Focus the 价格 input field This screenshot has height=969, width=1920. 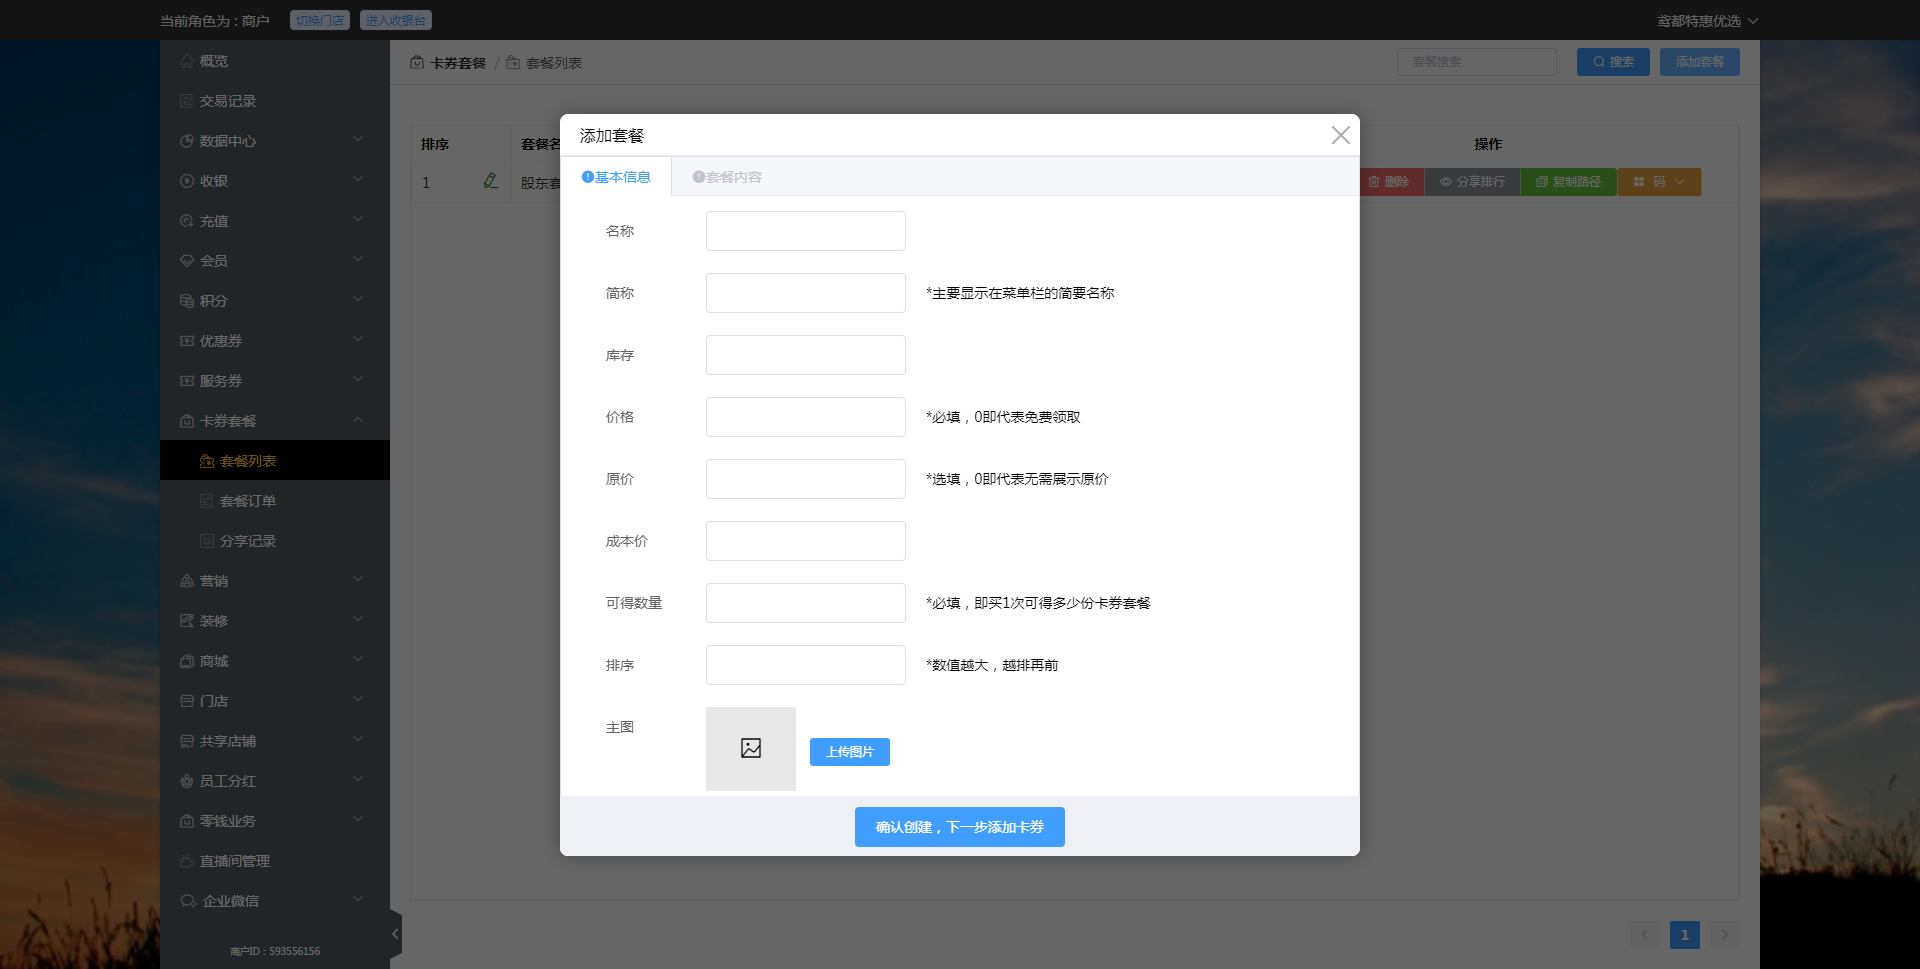(806, 417)
